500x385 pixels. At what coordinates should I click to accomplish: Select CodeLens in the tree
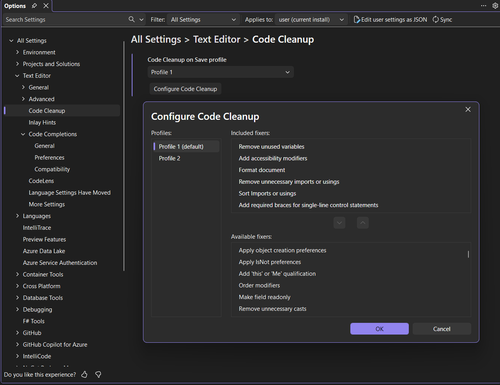41,181
